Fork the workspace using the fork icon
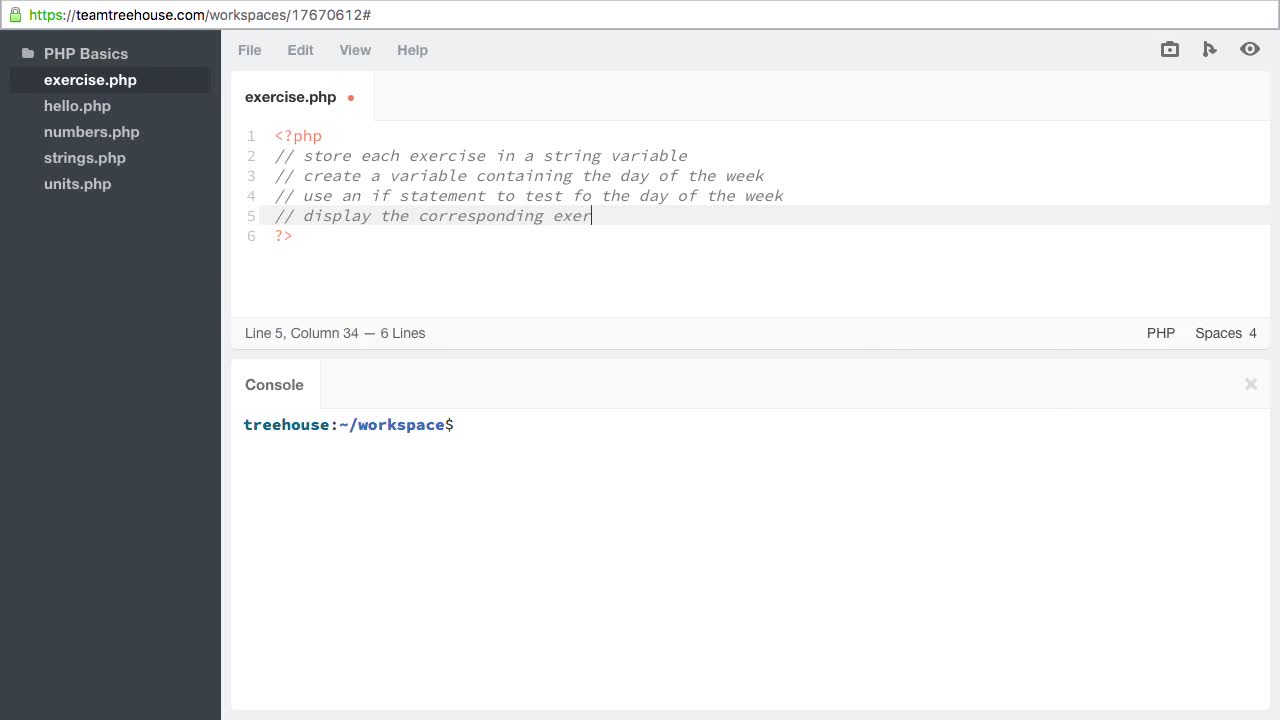1280x720 pixels. pyautogui.click(x=1209, y=49)
